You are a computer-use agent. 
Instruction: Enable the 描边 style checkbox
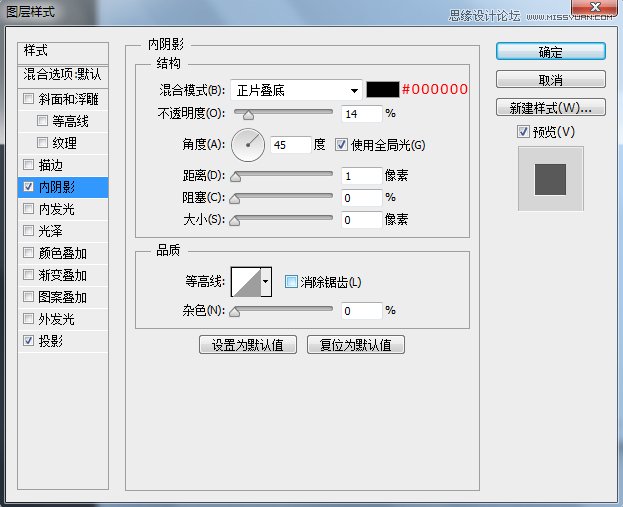click(x=28, y=164)
